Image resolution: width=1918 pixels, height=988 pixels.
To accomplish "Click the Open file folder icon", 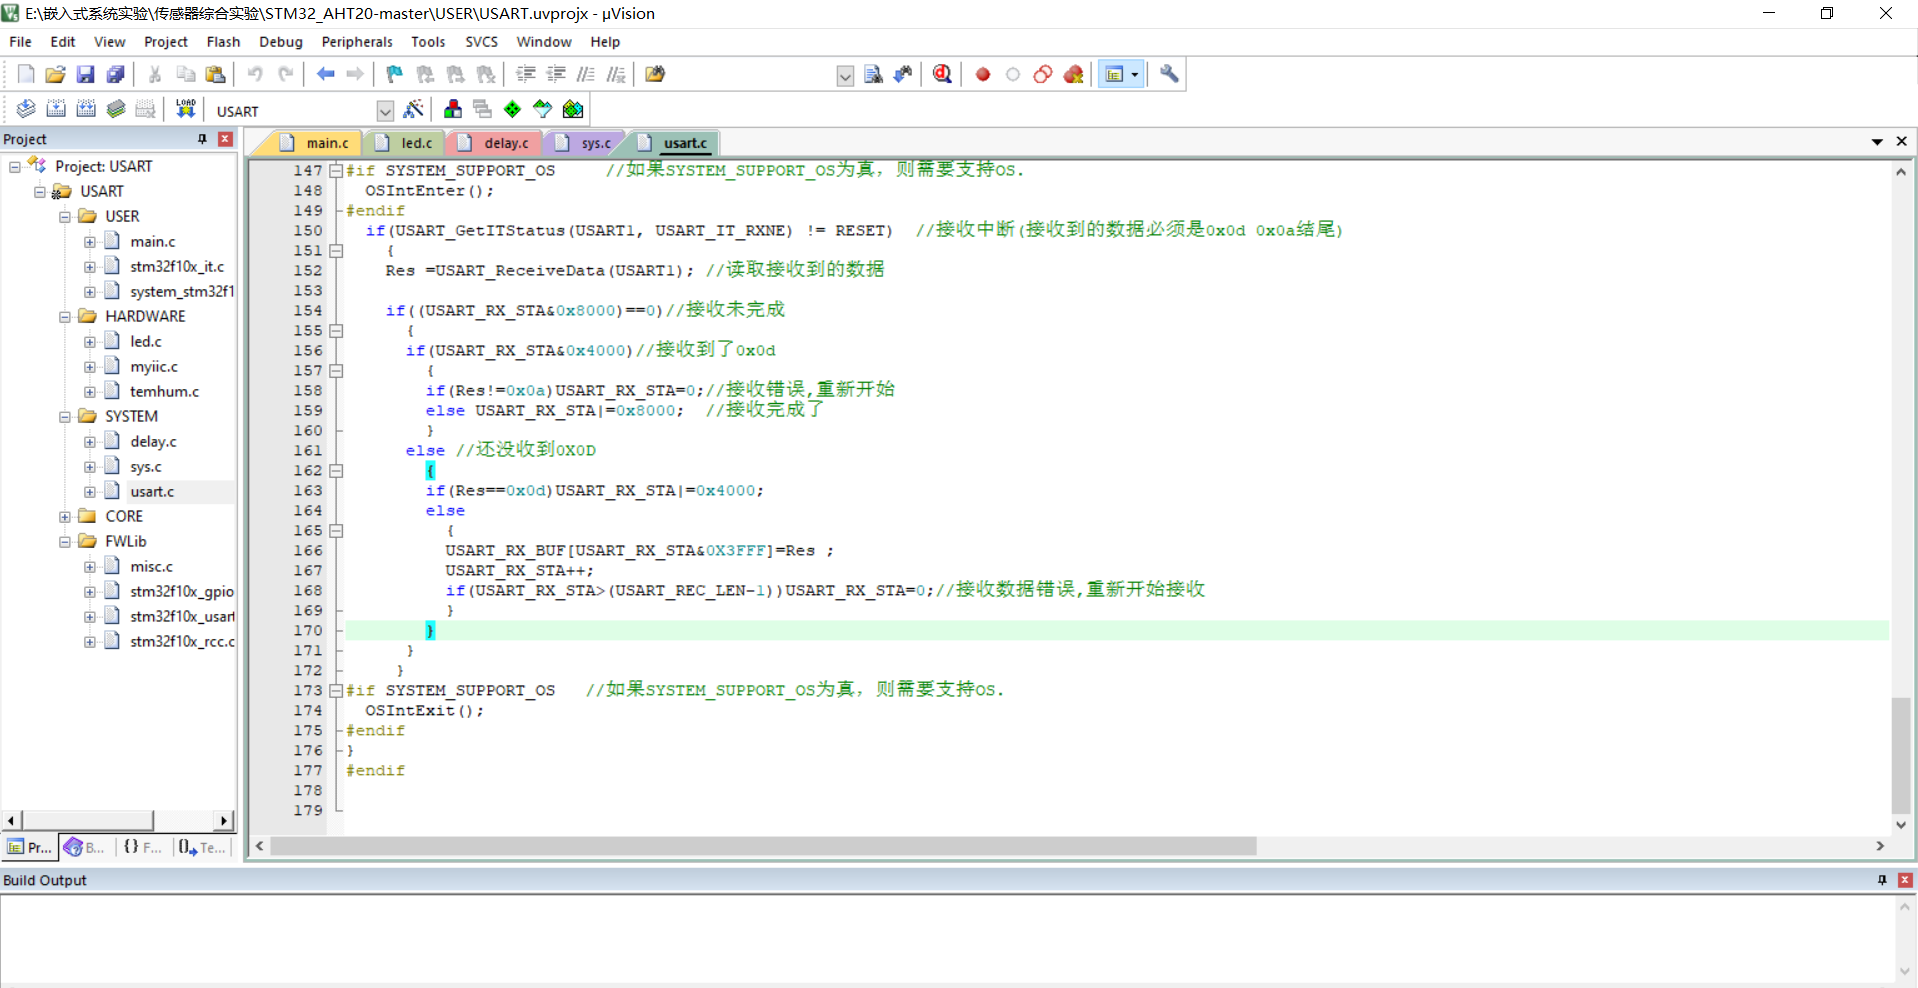I will [x=56, y=74].
